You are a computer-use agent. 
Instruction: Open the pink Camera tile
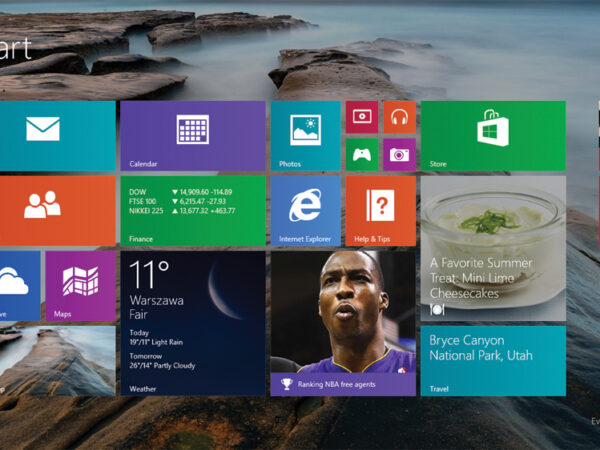pyautogui.click(x=399, y=154)
